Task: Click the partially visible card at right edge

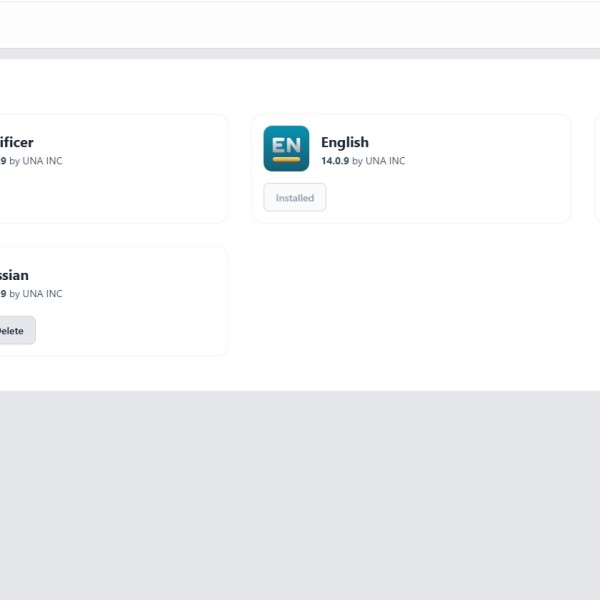Action: coord(597,168)
